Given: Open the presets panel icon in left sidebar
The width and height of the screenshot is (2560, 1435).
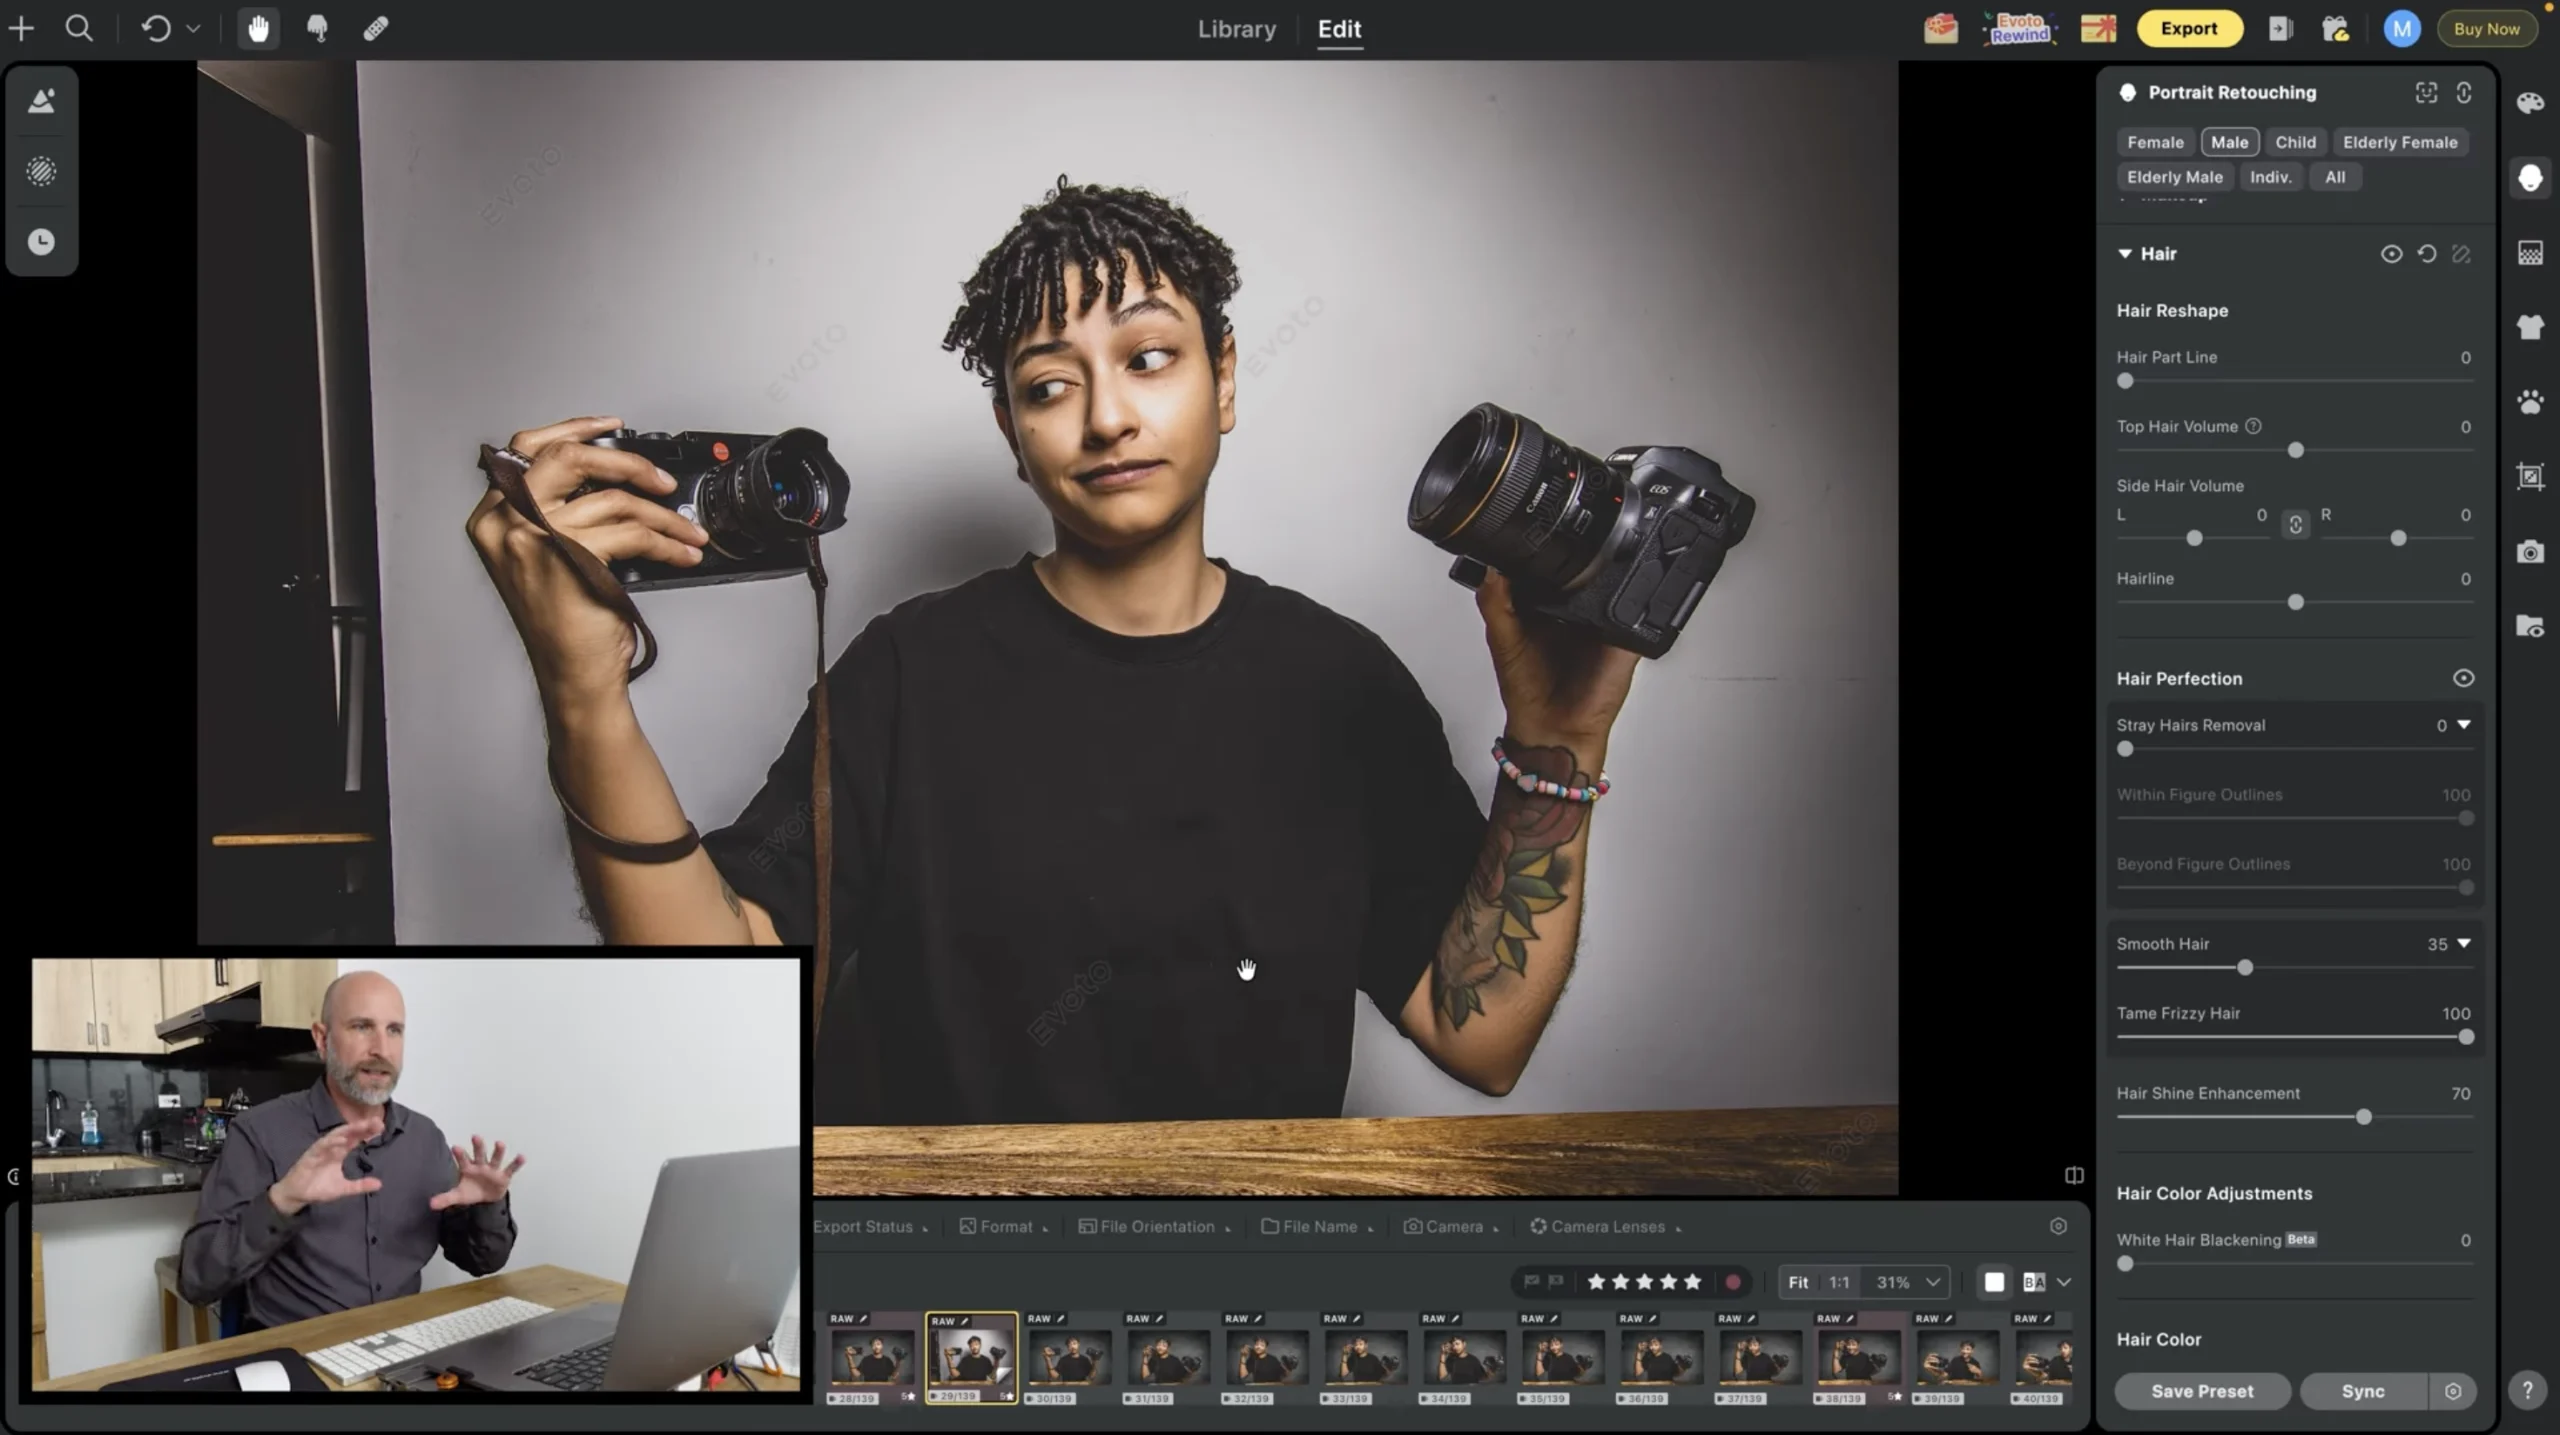Looking at the screenshot, I should click(x=41, y=101).
